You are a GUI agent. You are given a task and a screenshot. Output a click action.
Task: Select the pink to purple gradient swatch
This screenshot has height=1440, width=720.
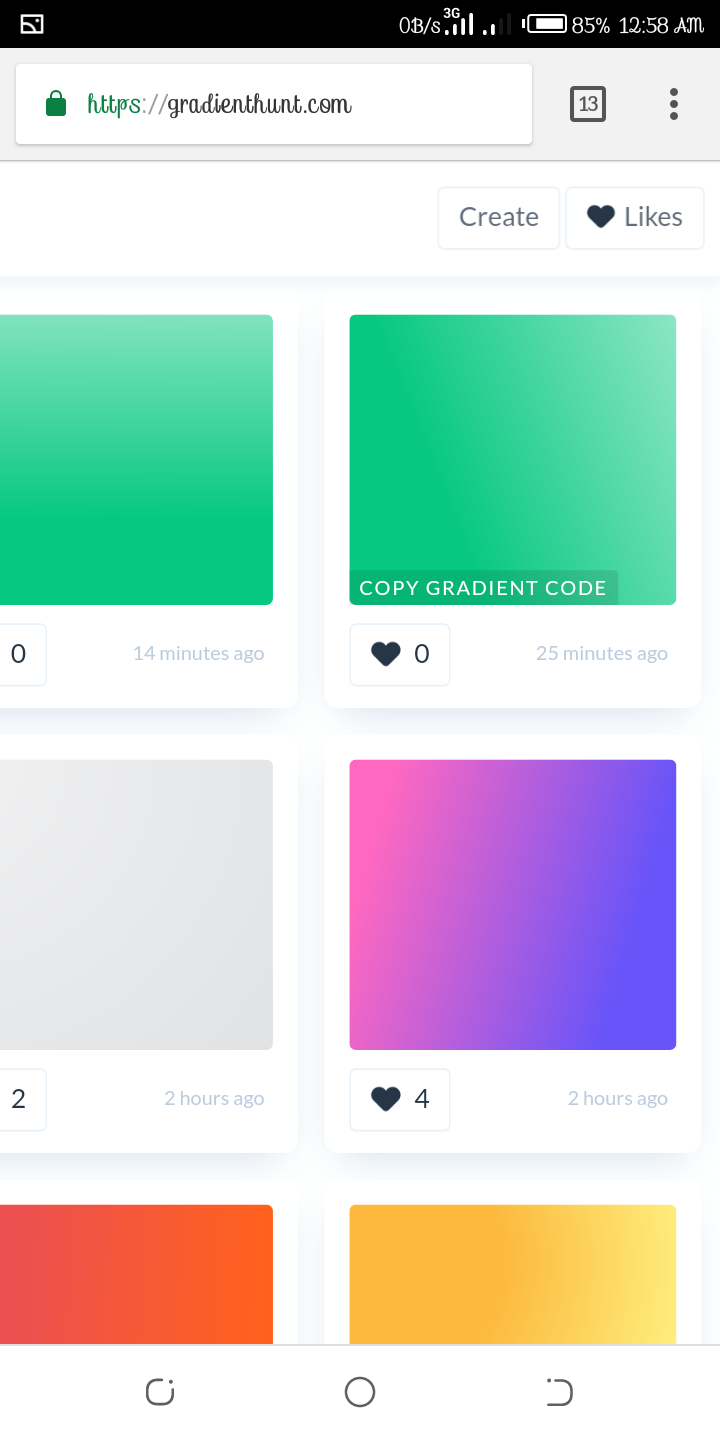point(513,905)
